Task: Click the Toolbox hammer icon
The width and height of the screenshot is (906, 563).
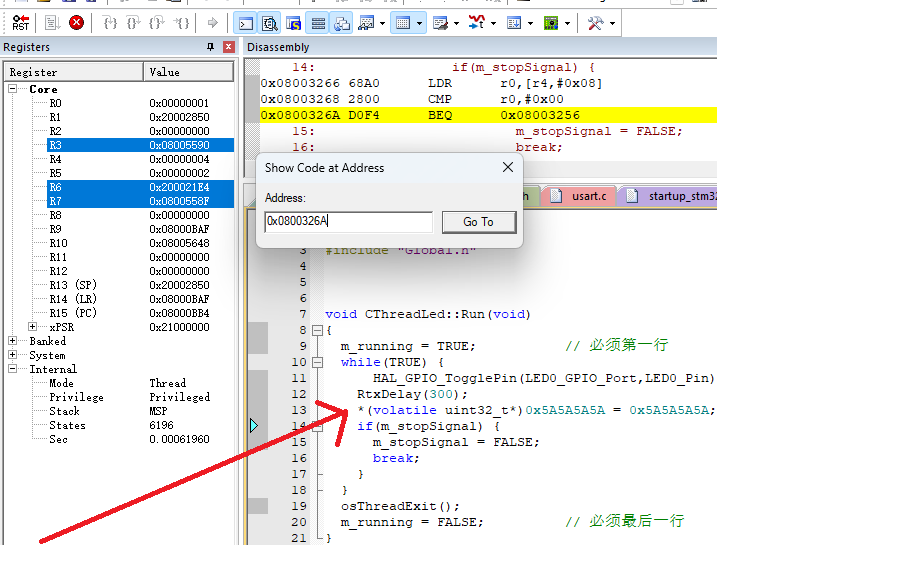Action: pyautogui.click(x=595, y=23)
